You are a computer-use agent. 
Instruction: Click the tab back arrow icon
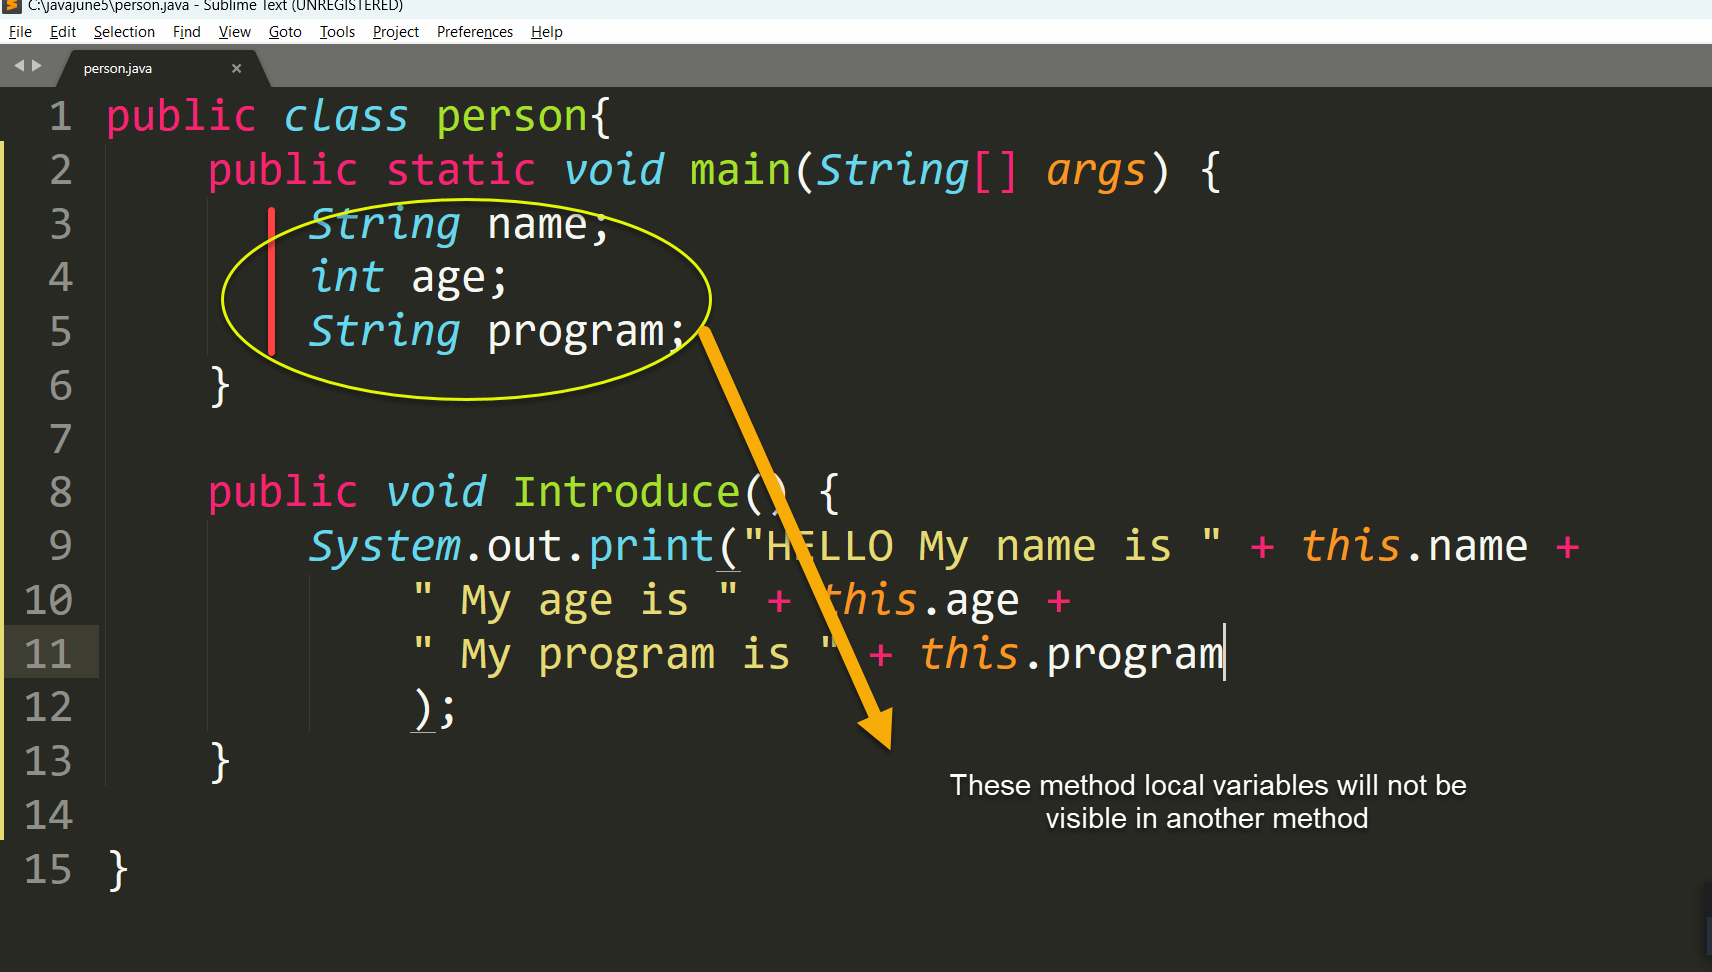pos(19,66)
